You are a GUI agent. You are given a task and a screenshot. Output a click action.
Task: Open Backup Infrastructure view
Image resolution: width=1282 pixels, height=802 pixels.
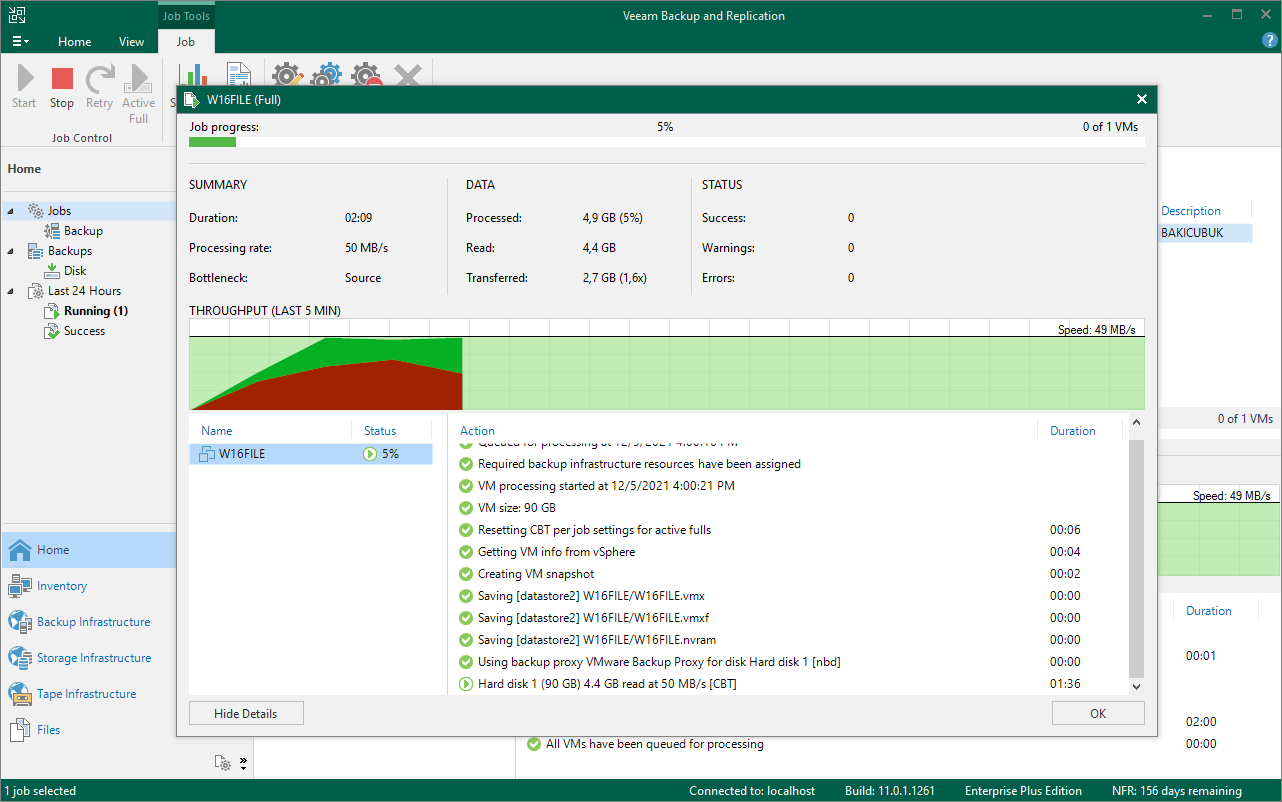click(93, 622)
